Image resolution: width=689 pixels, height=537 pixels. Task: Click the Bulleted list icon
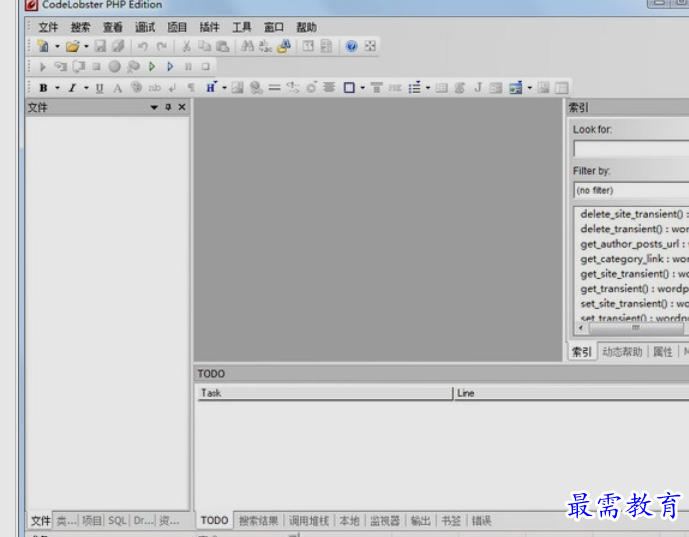(x=414, y=87)
